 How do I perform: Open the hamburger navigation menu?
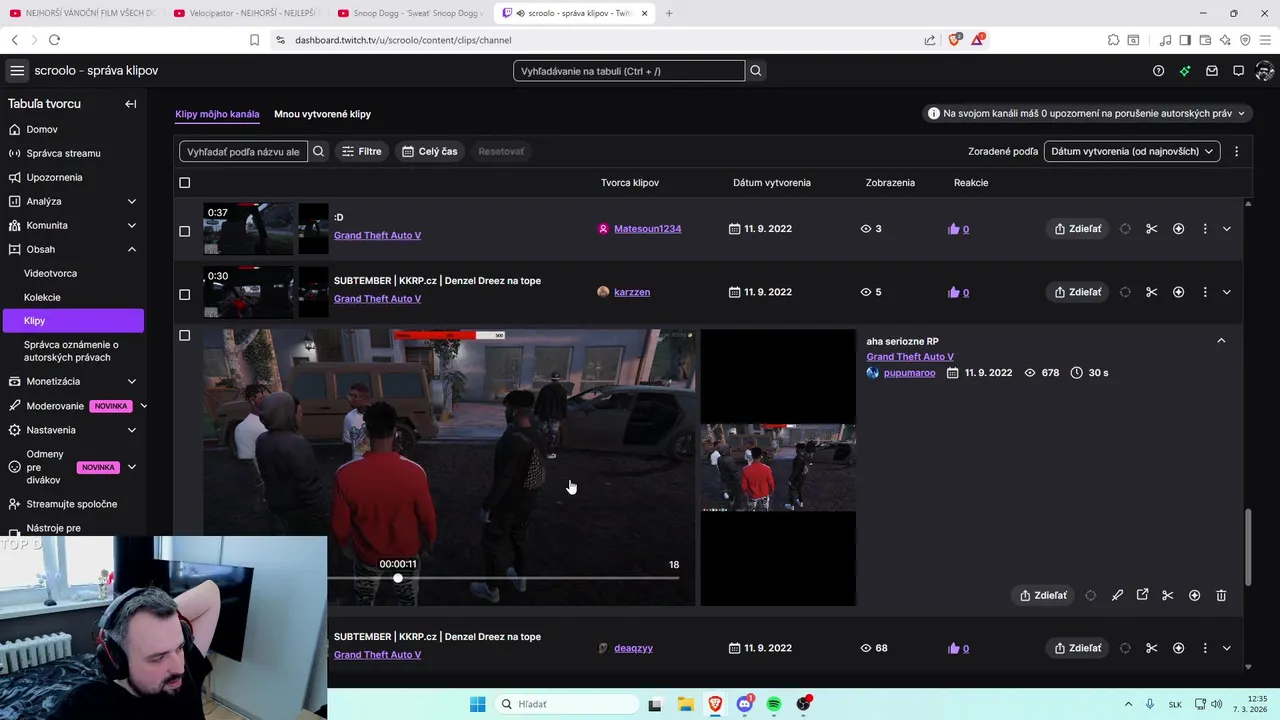pos(17,71)
